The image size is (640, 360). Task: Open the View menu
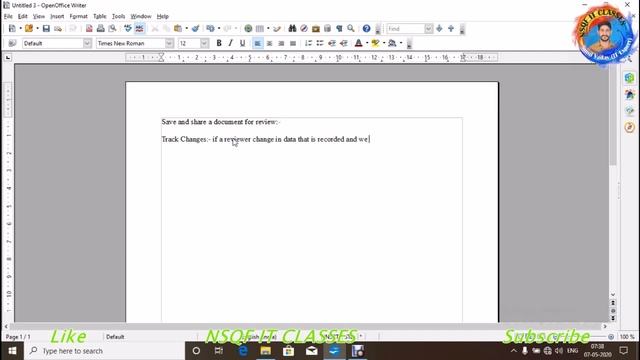39,16
